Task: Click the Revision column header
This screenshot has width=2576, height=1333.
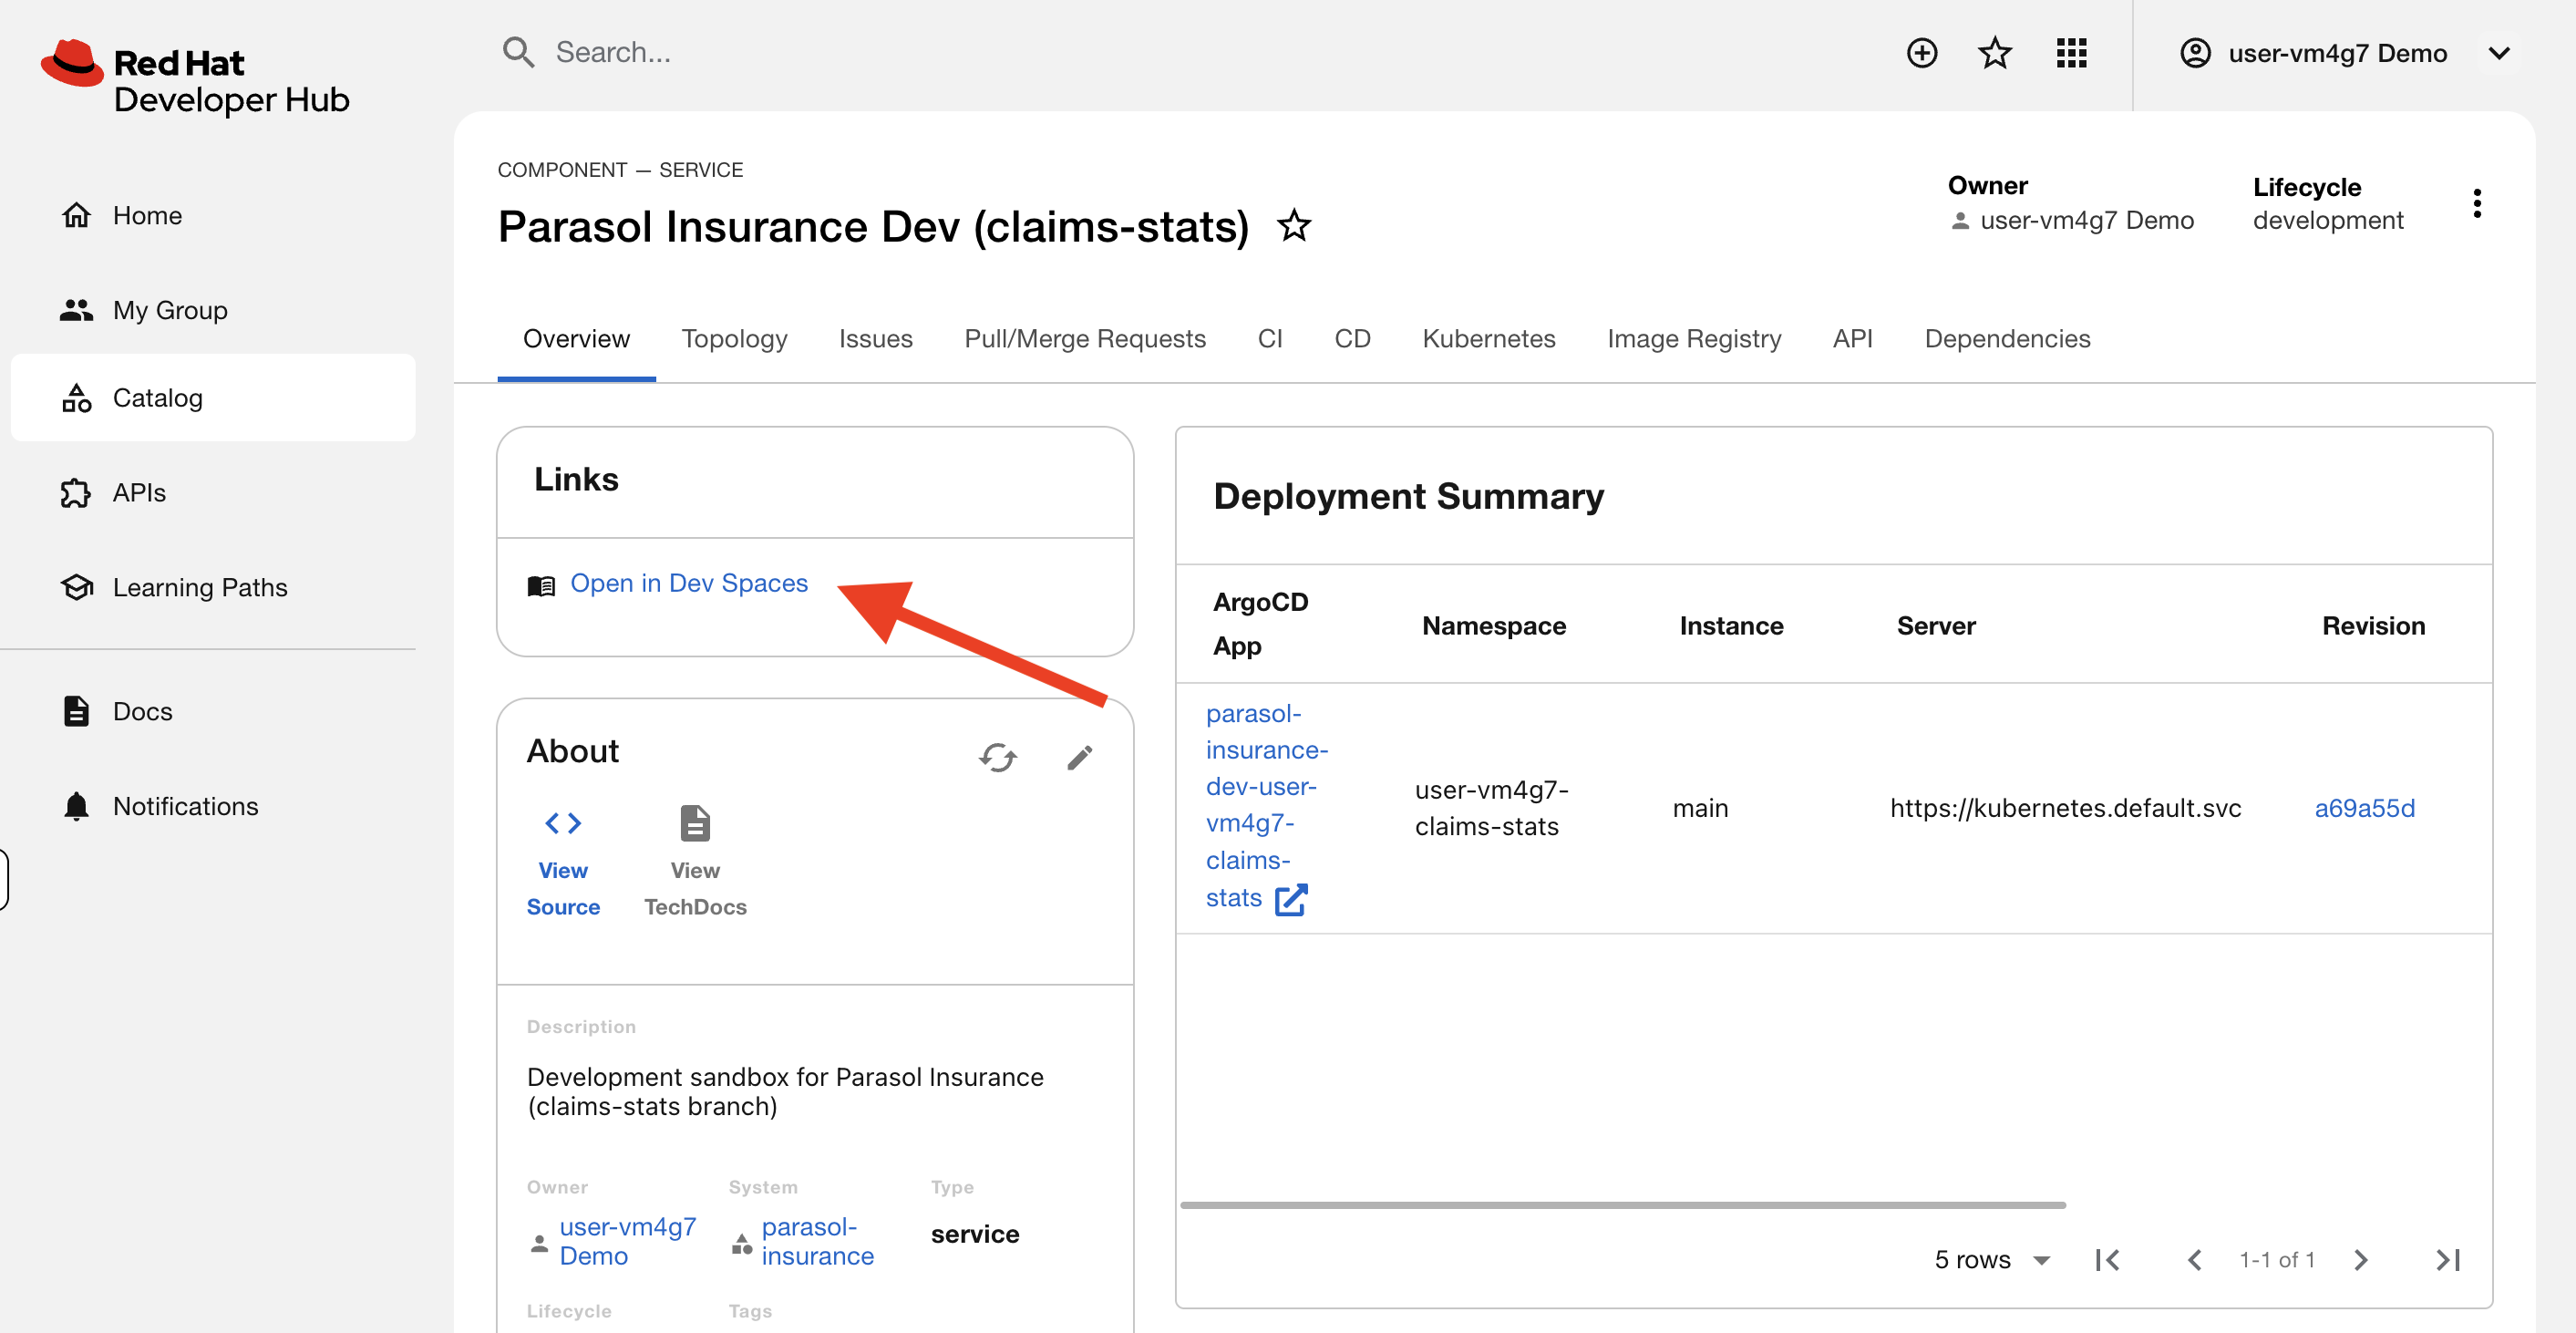Action: [x=2373, y=626]
